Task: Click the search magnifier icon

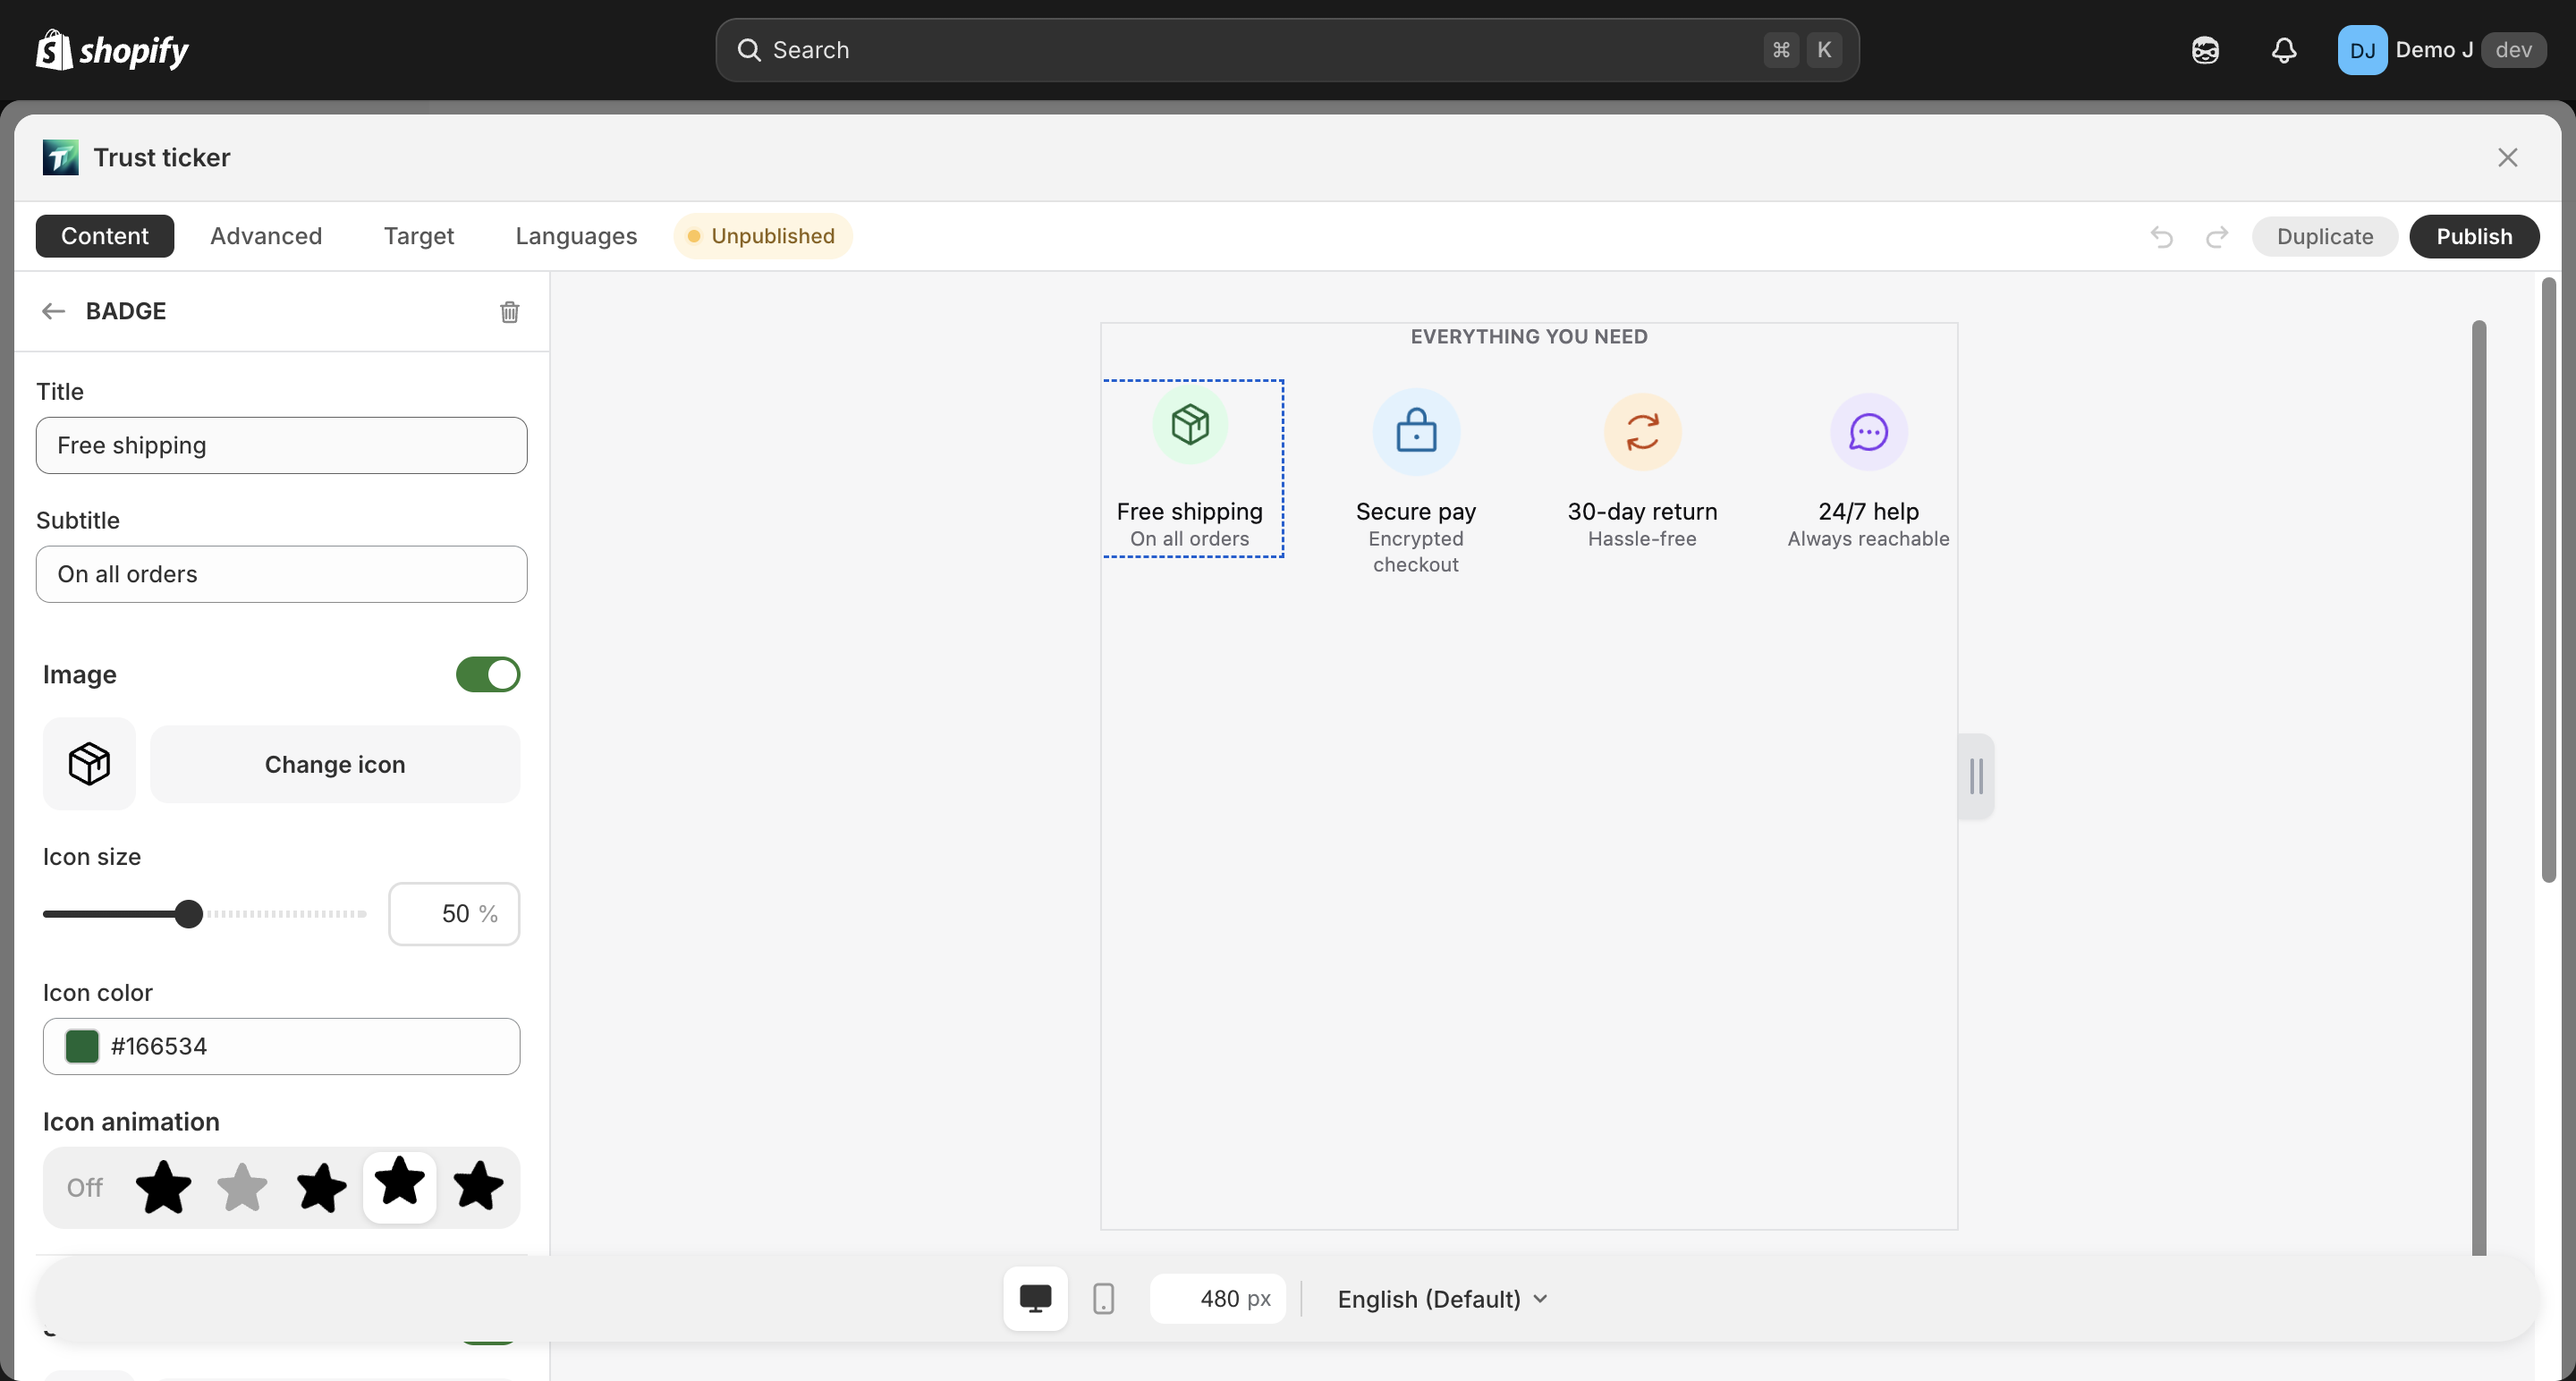Action: coord(749,50)
